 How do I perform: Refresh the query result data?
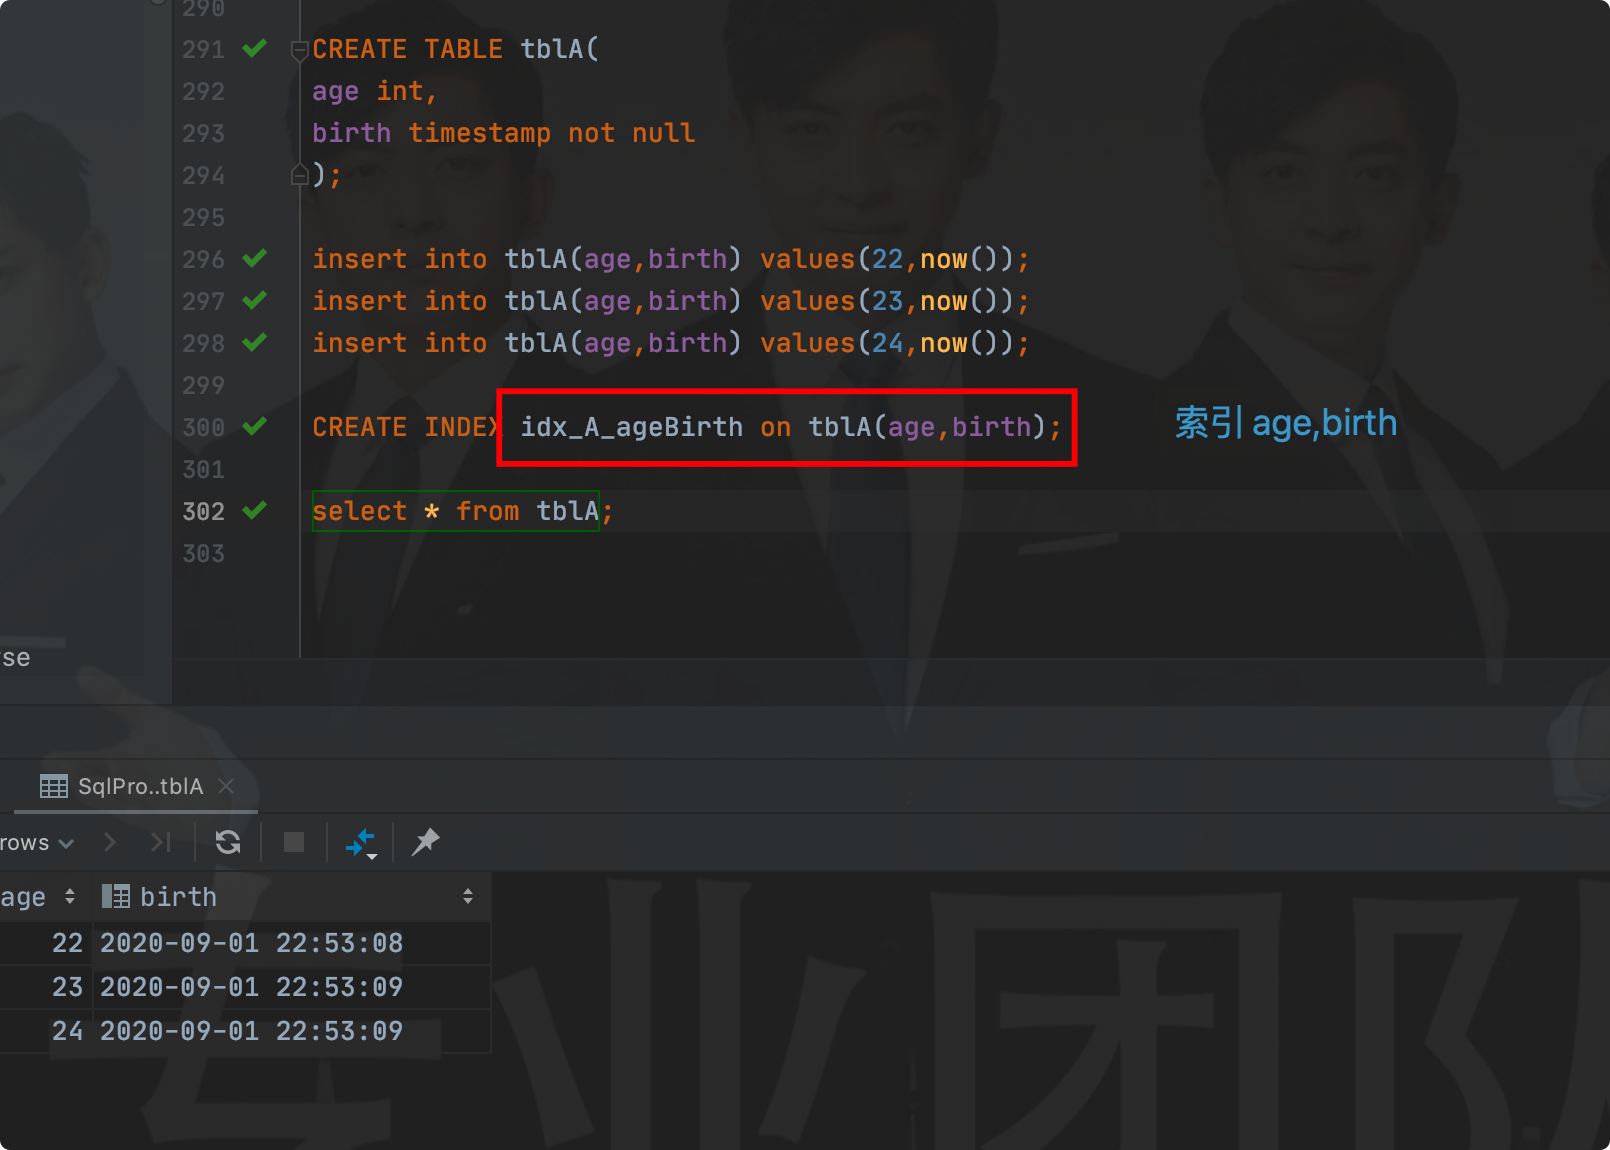[x=227, y=842]
